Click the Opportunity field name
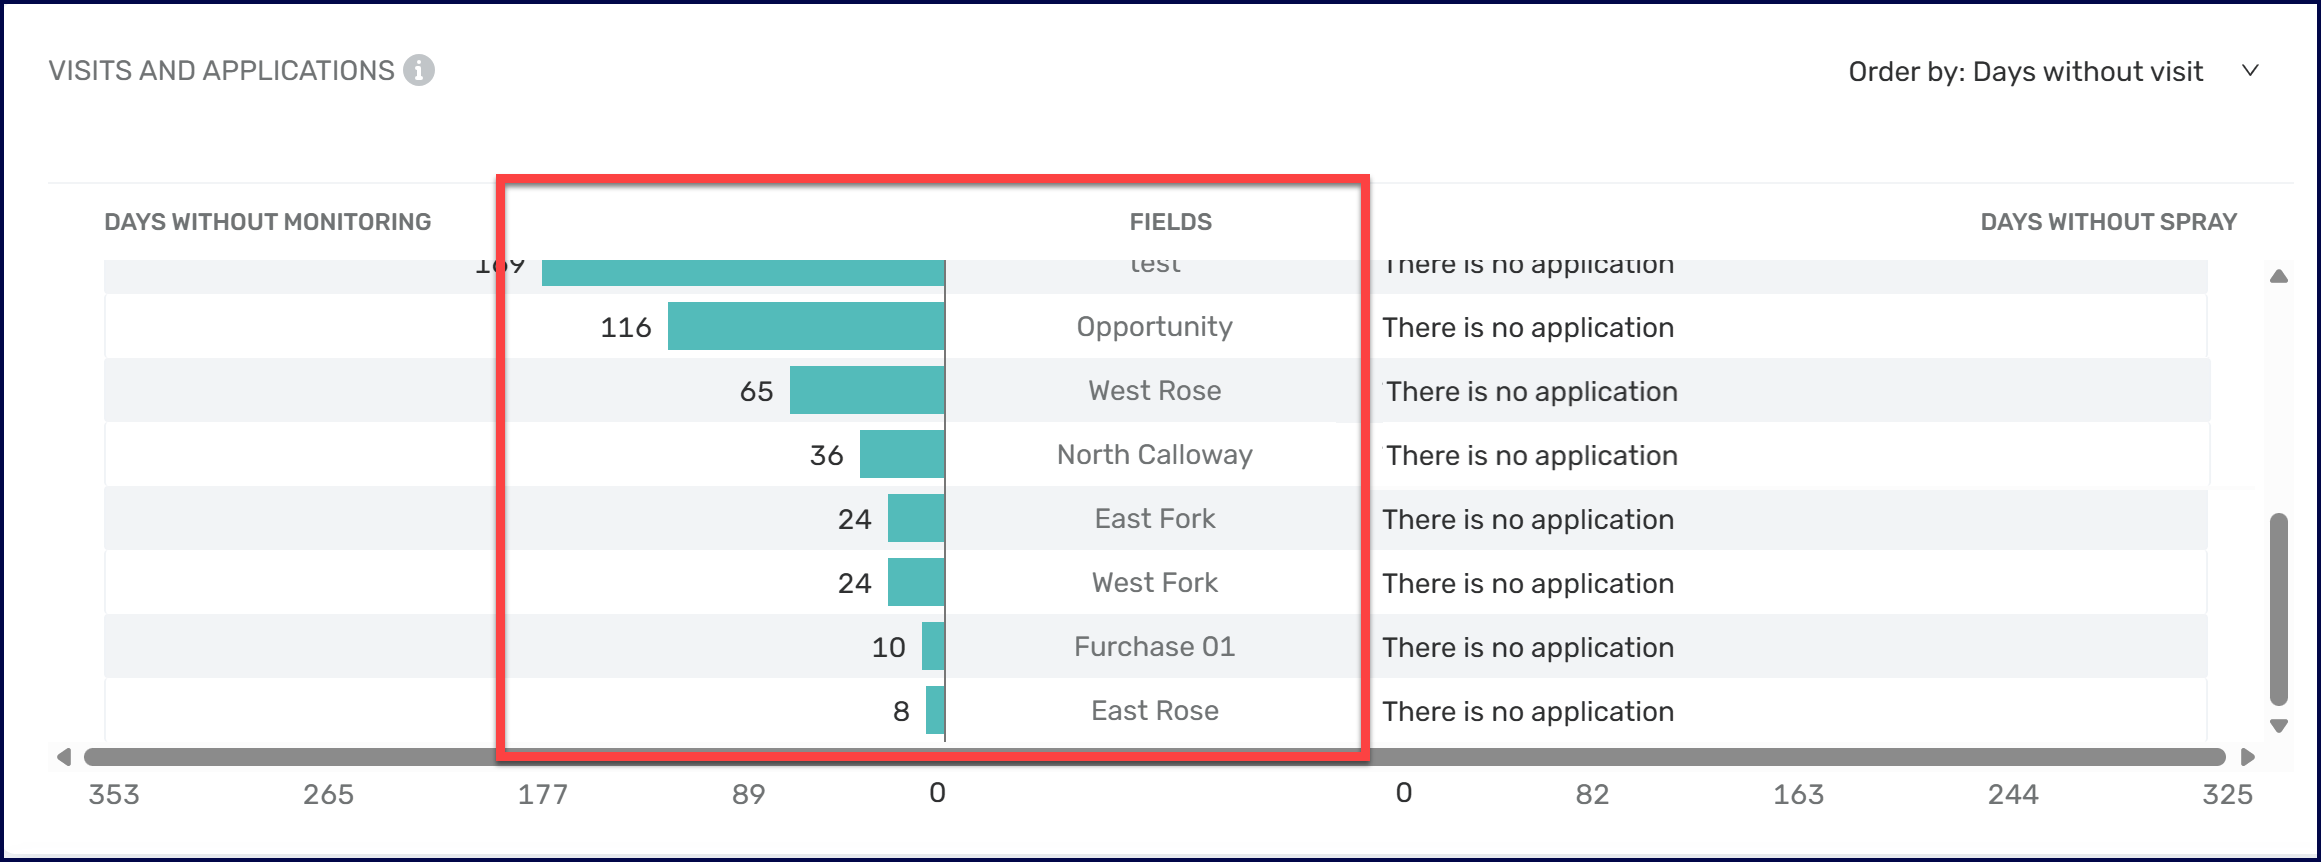The width and height of the screenshot is (2321, 862). (x=1154, y=327)
